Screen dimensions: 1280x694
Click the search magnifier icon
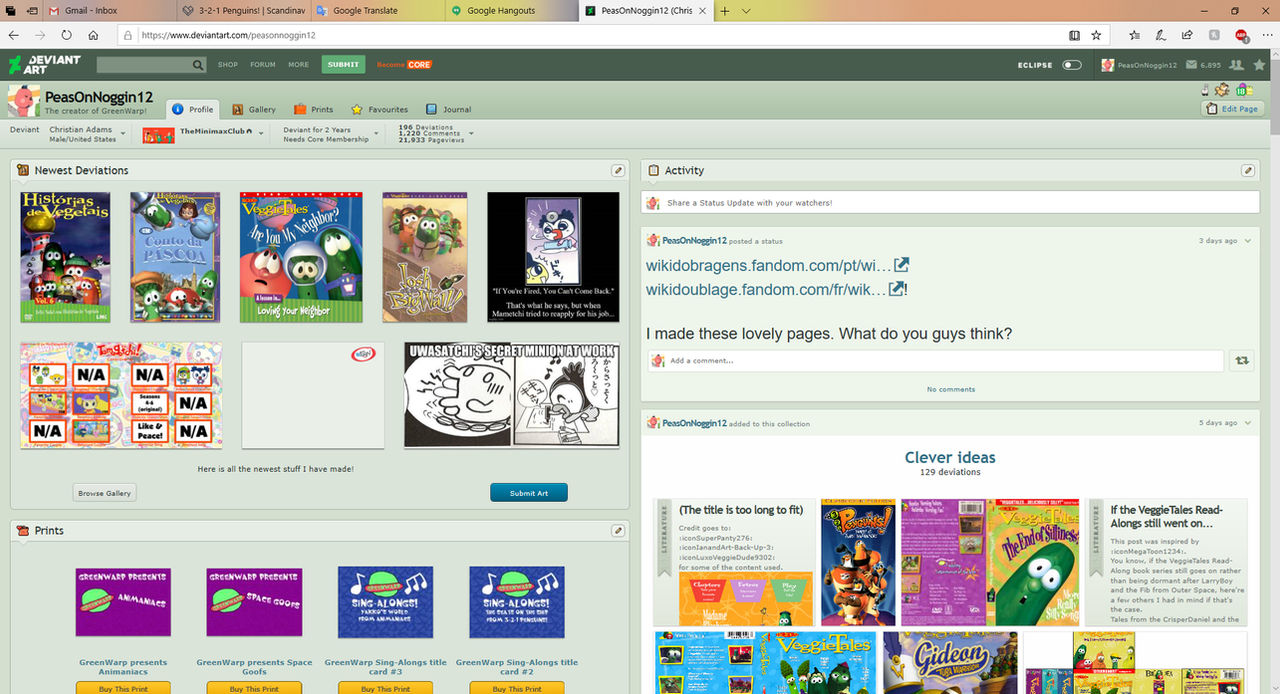[x=199, y=65]
